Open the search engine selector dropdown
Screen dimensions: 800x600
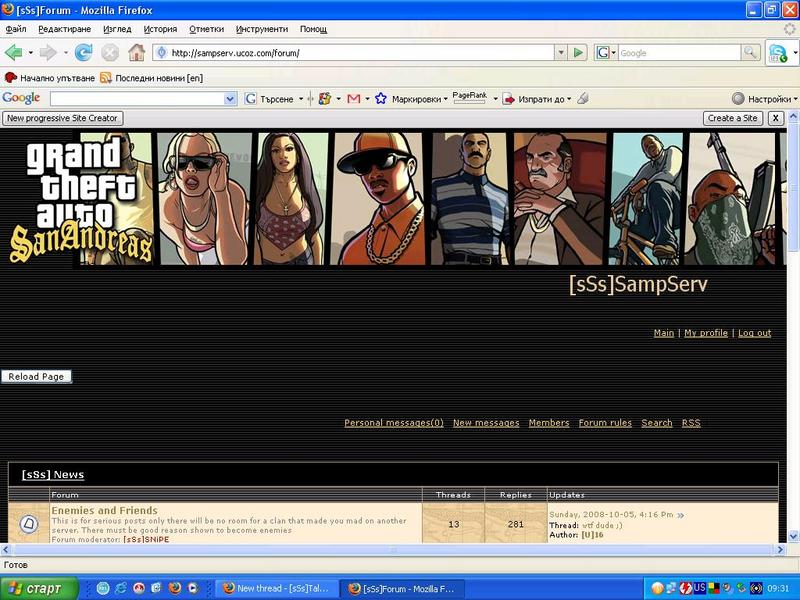613,53
